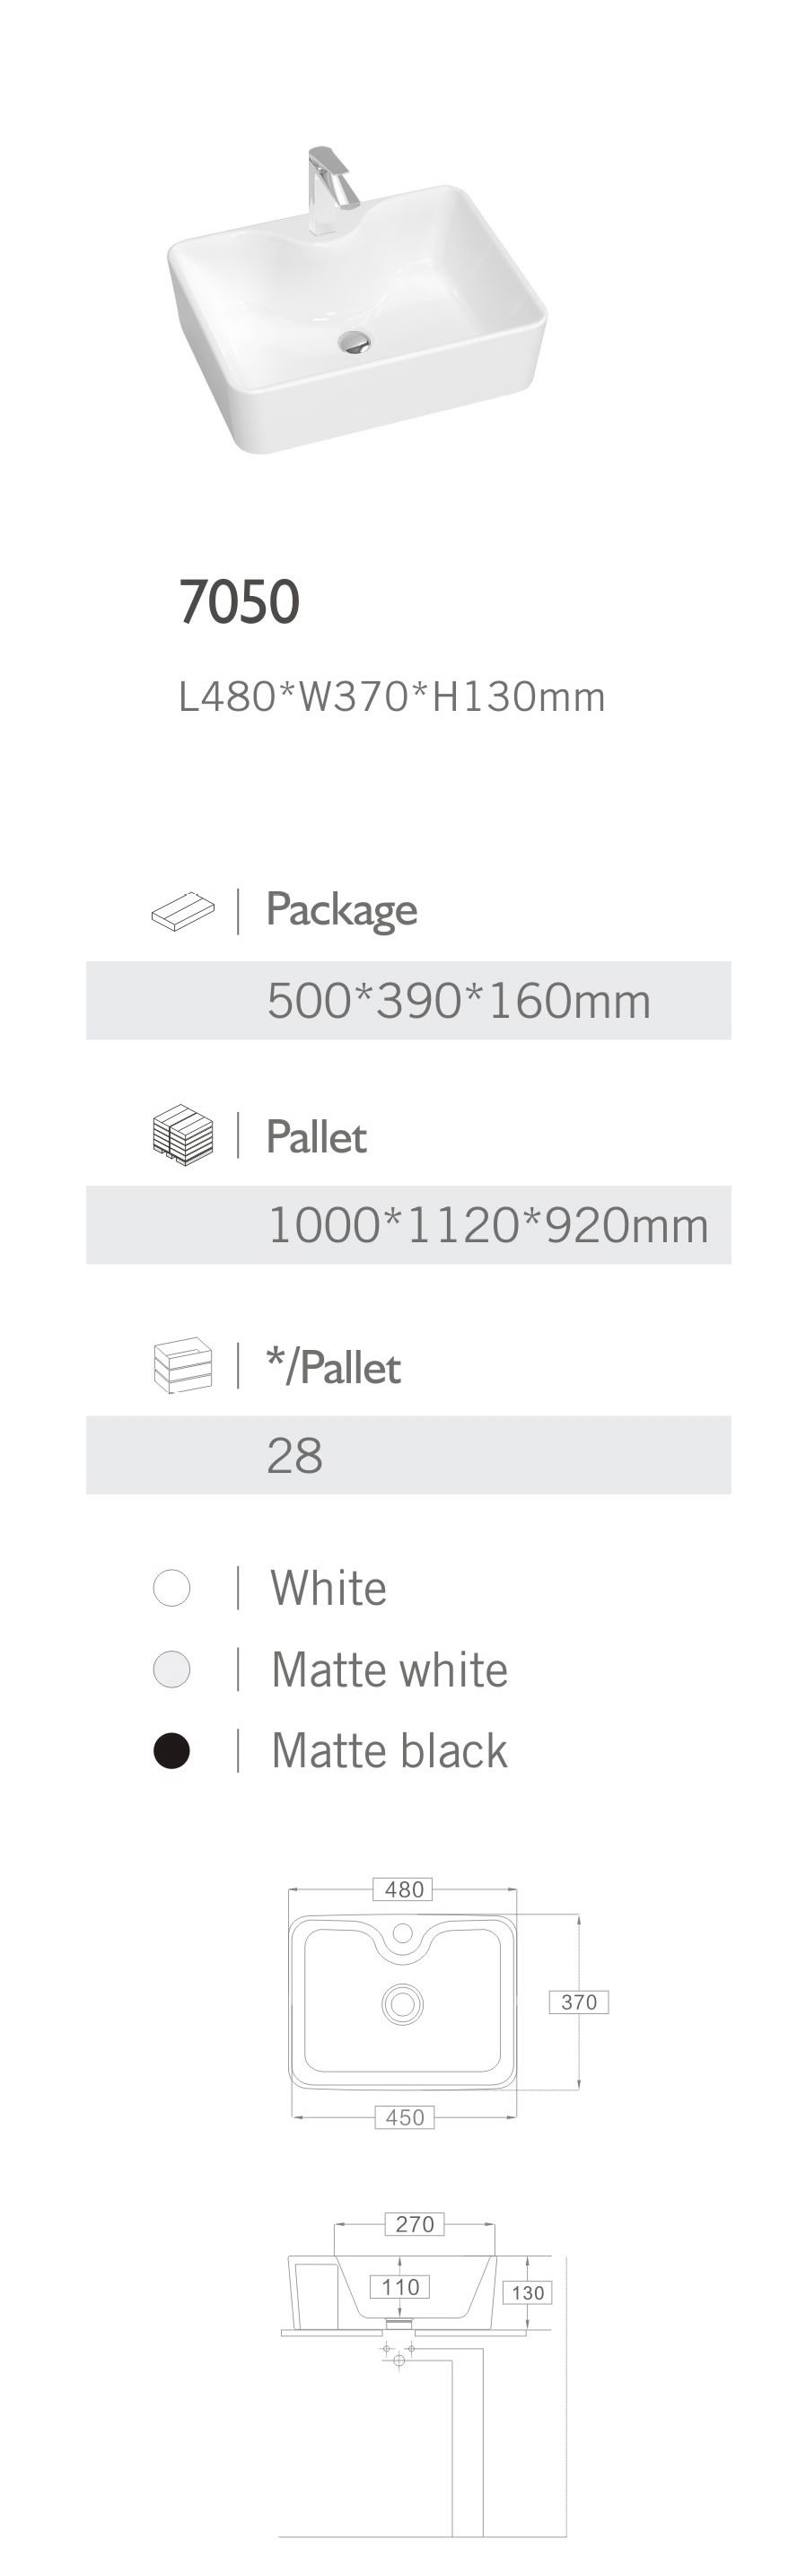Click the quantity per pallet value 28
797x2576 pixels.
[x=295, y=1455]
